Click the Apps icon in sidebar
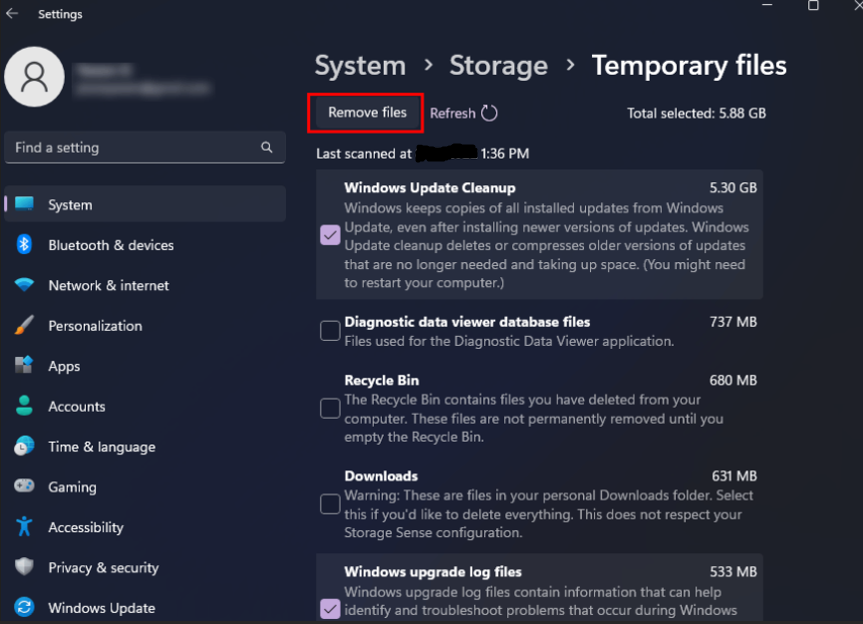The height and width of the screenshot is (624, 863). 24,365
